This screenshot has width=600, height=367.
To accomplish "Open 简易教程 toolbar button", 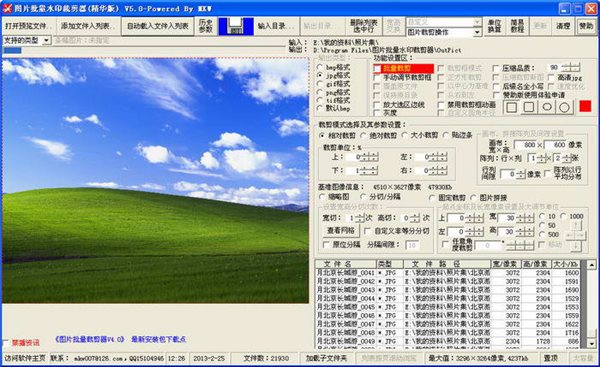I will (x=517, y=26).
